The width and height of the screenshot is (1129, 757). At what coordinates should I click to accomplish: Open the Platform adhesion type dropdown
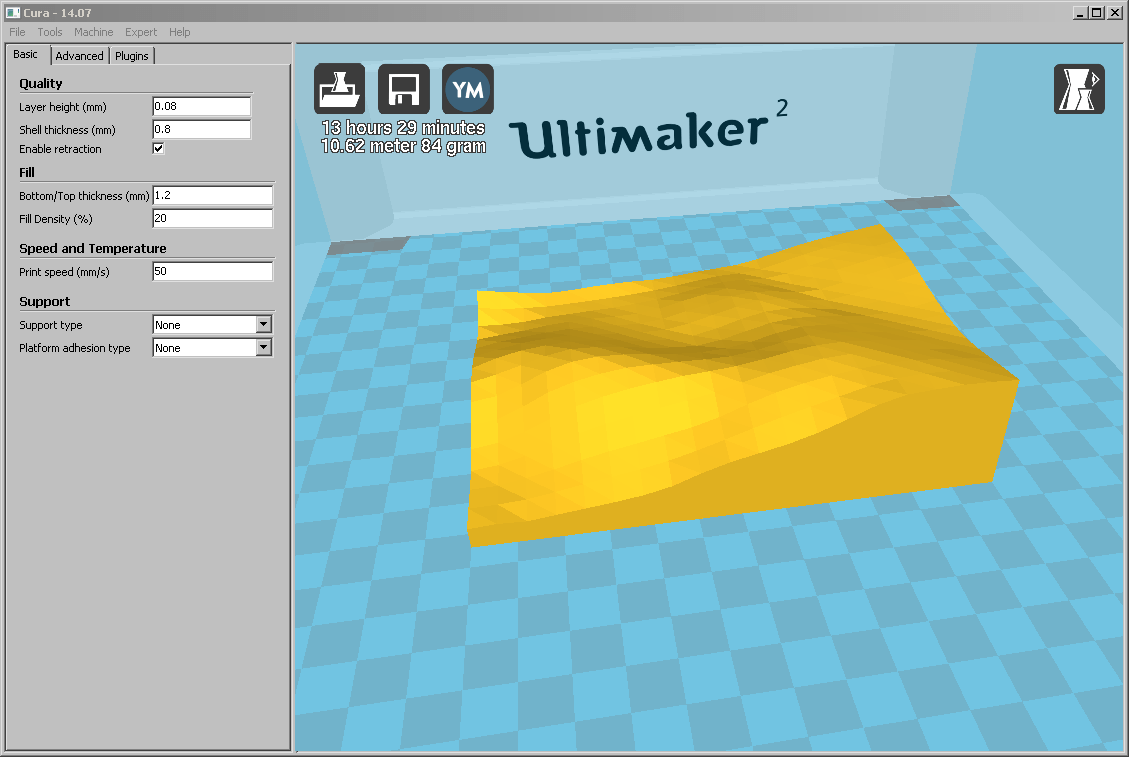click(x=212, y=348)
